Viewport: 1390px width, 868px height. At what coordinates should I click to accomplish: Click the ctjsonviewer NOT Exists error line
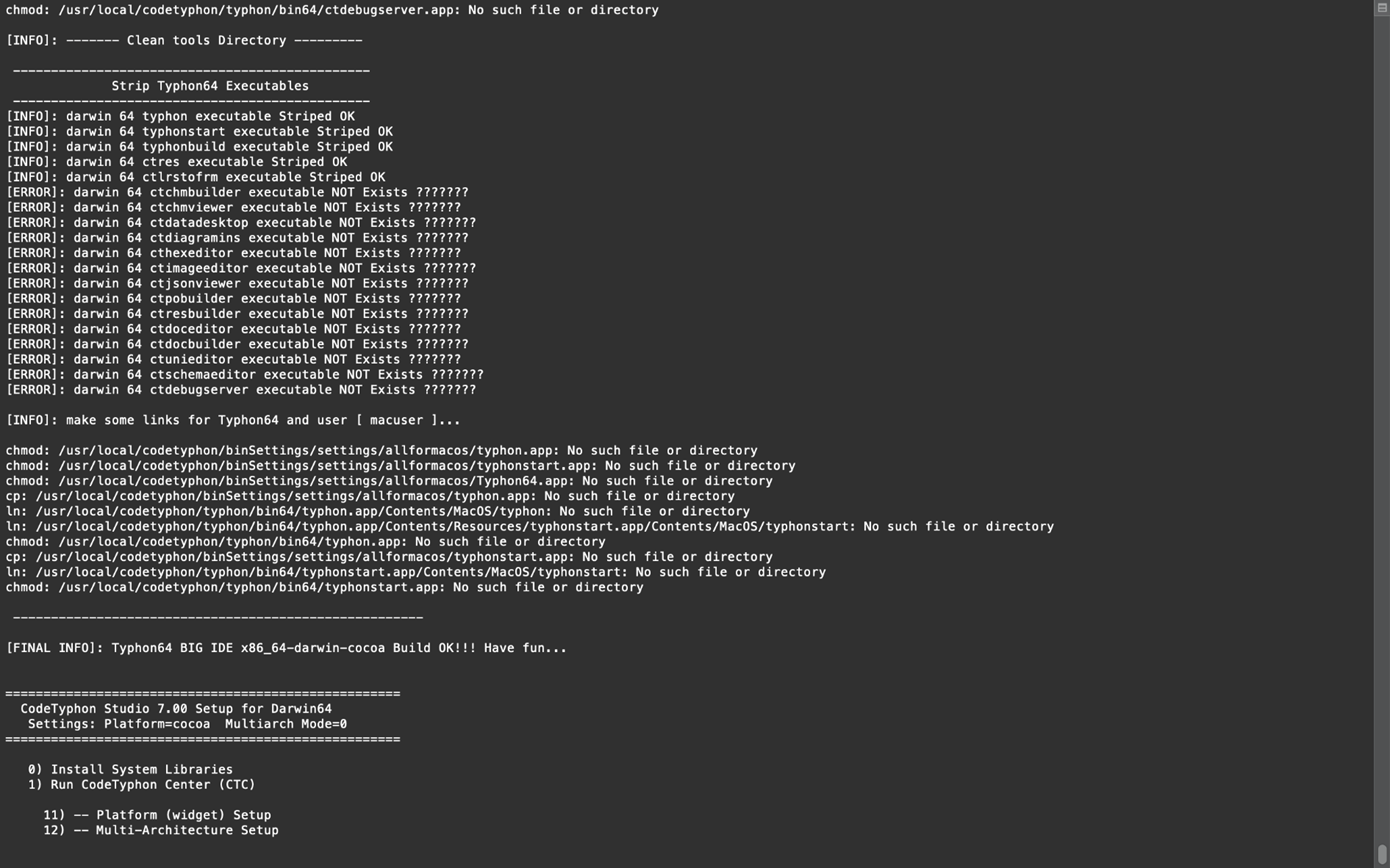(237, 283)
